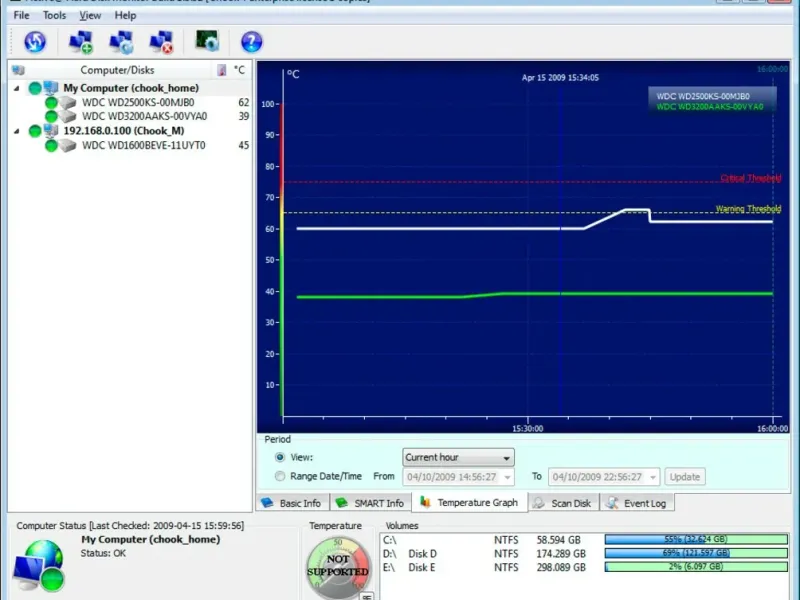Click D:\ usage bar 69%
Viewport: 800px width, 600px height.
(696, 553)
